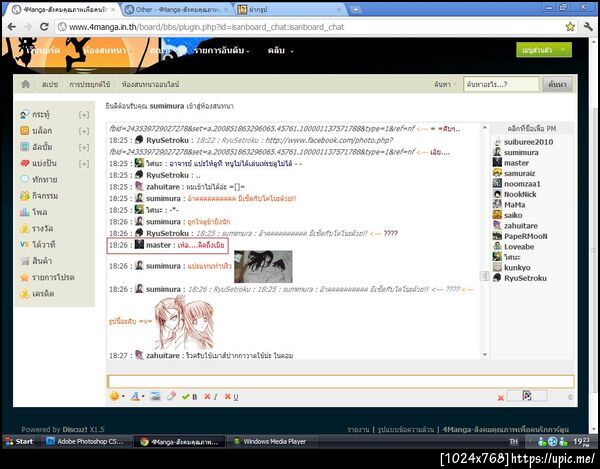
Task: Toggle italic I formatting in chat toolbar
Action: click(211, 397)
